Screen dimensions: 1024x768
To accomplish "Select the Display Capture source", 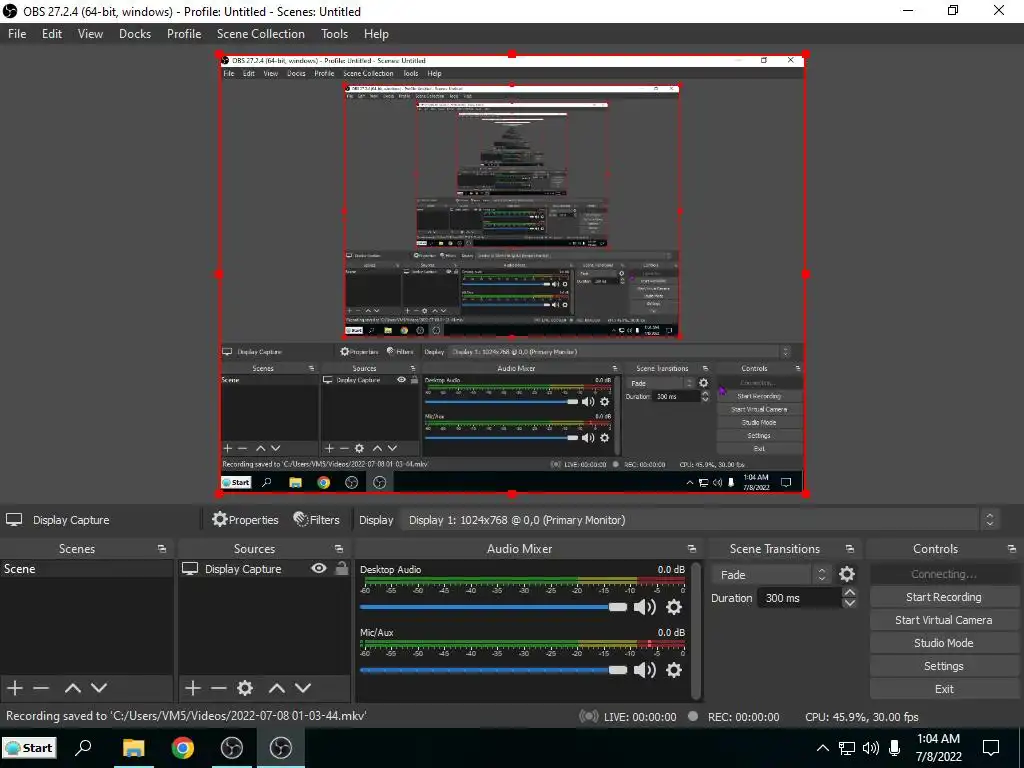I will (x=243, y=569).
